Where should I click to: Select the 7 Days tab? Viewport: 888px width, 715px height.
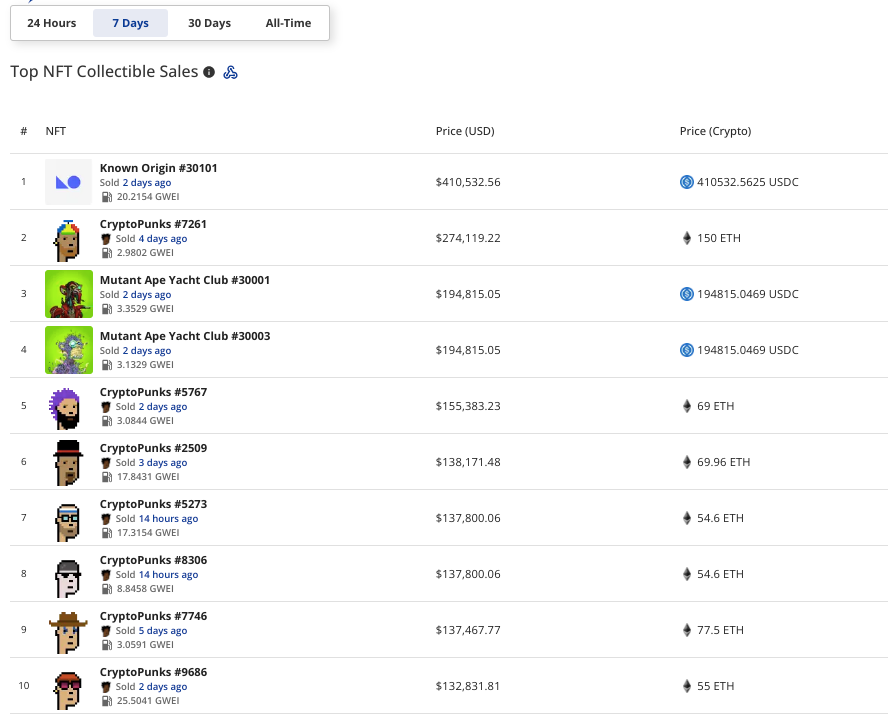coord(130,23)
